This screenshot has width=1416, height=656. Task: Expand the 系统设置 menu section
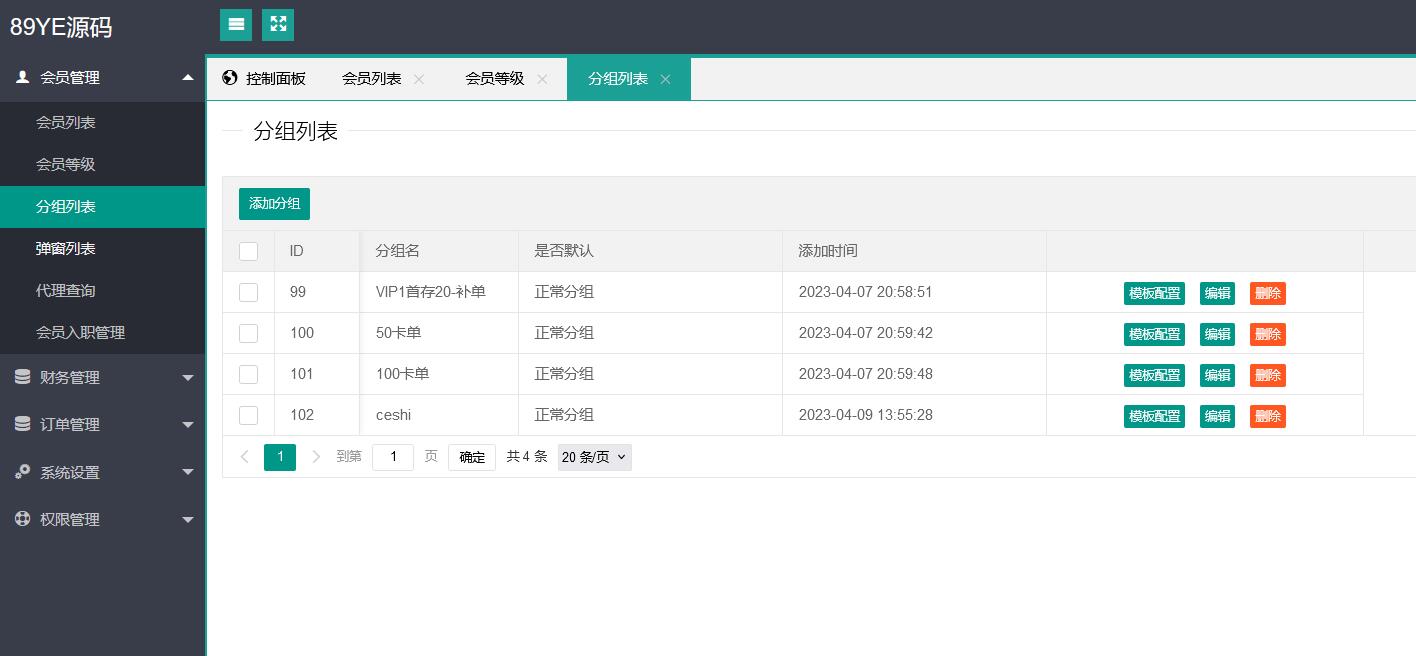point(187,472)
